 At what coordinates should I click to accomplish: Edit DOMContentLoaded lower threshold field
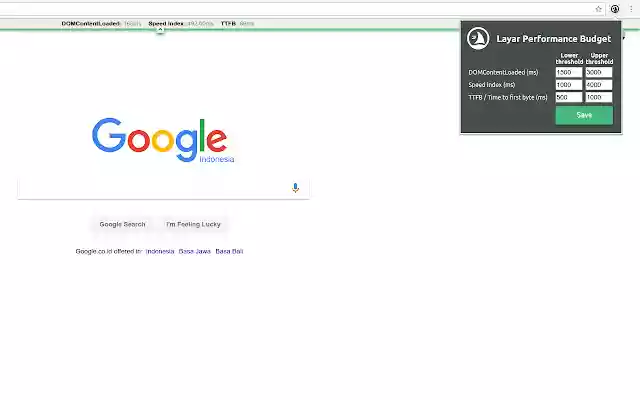(569, 72)
